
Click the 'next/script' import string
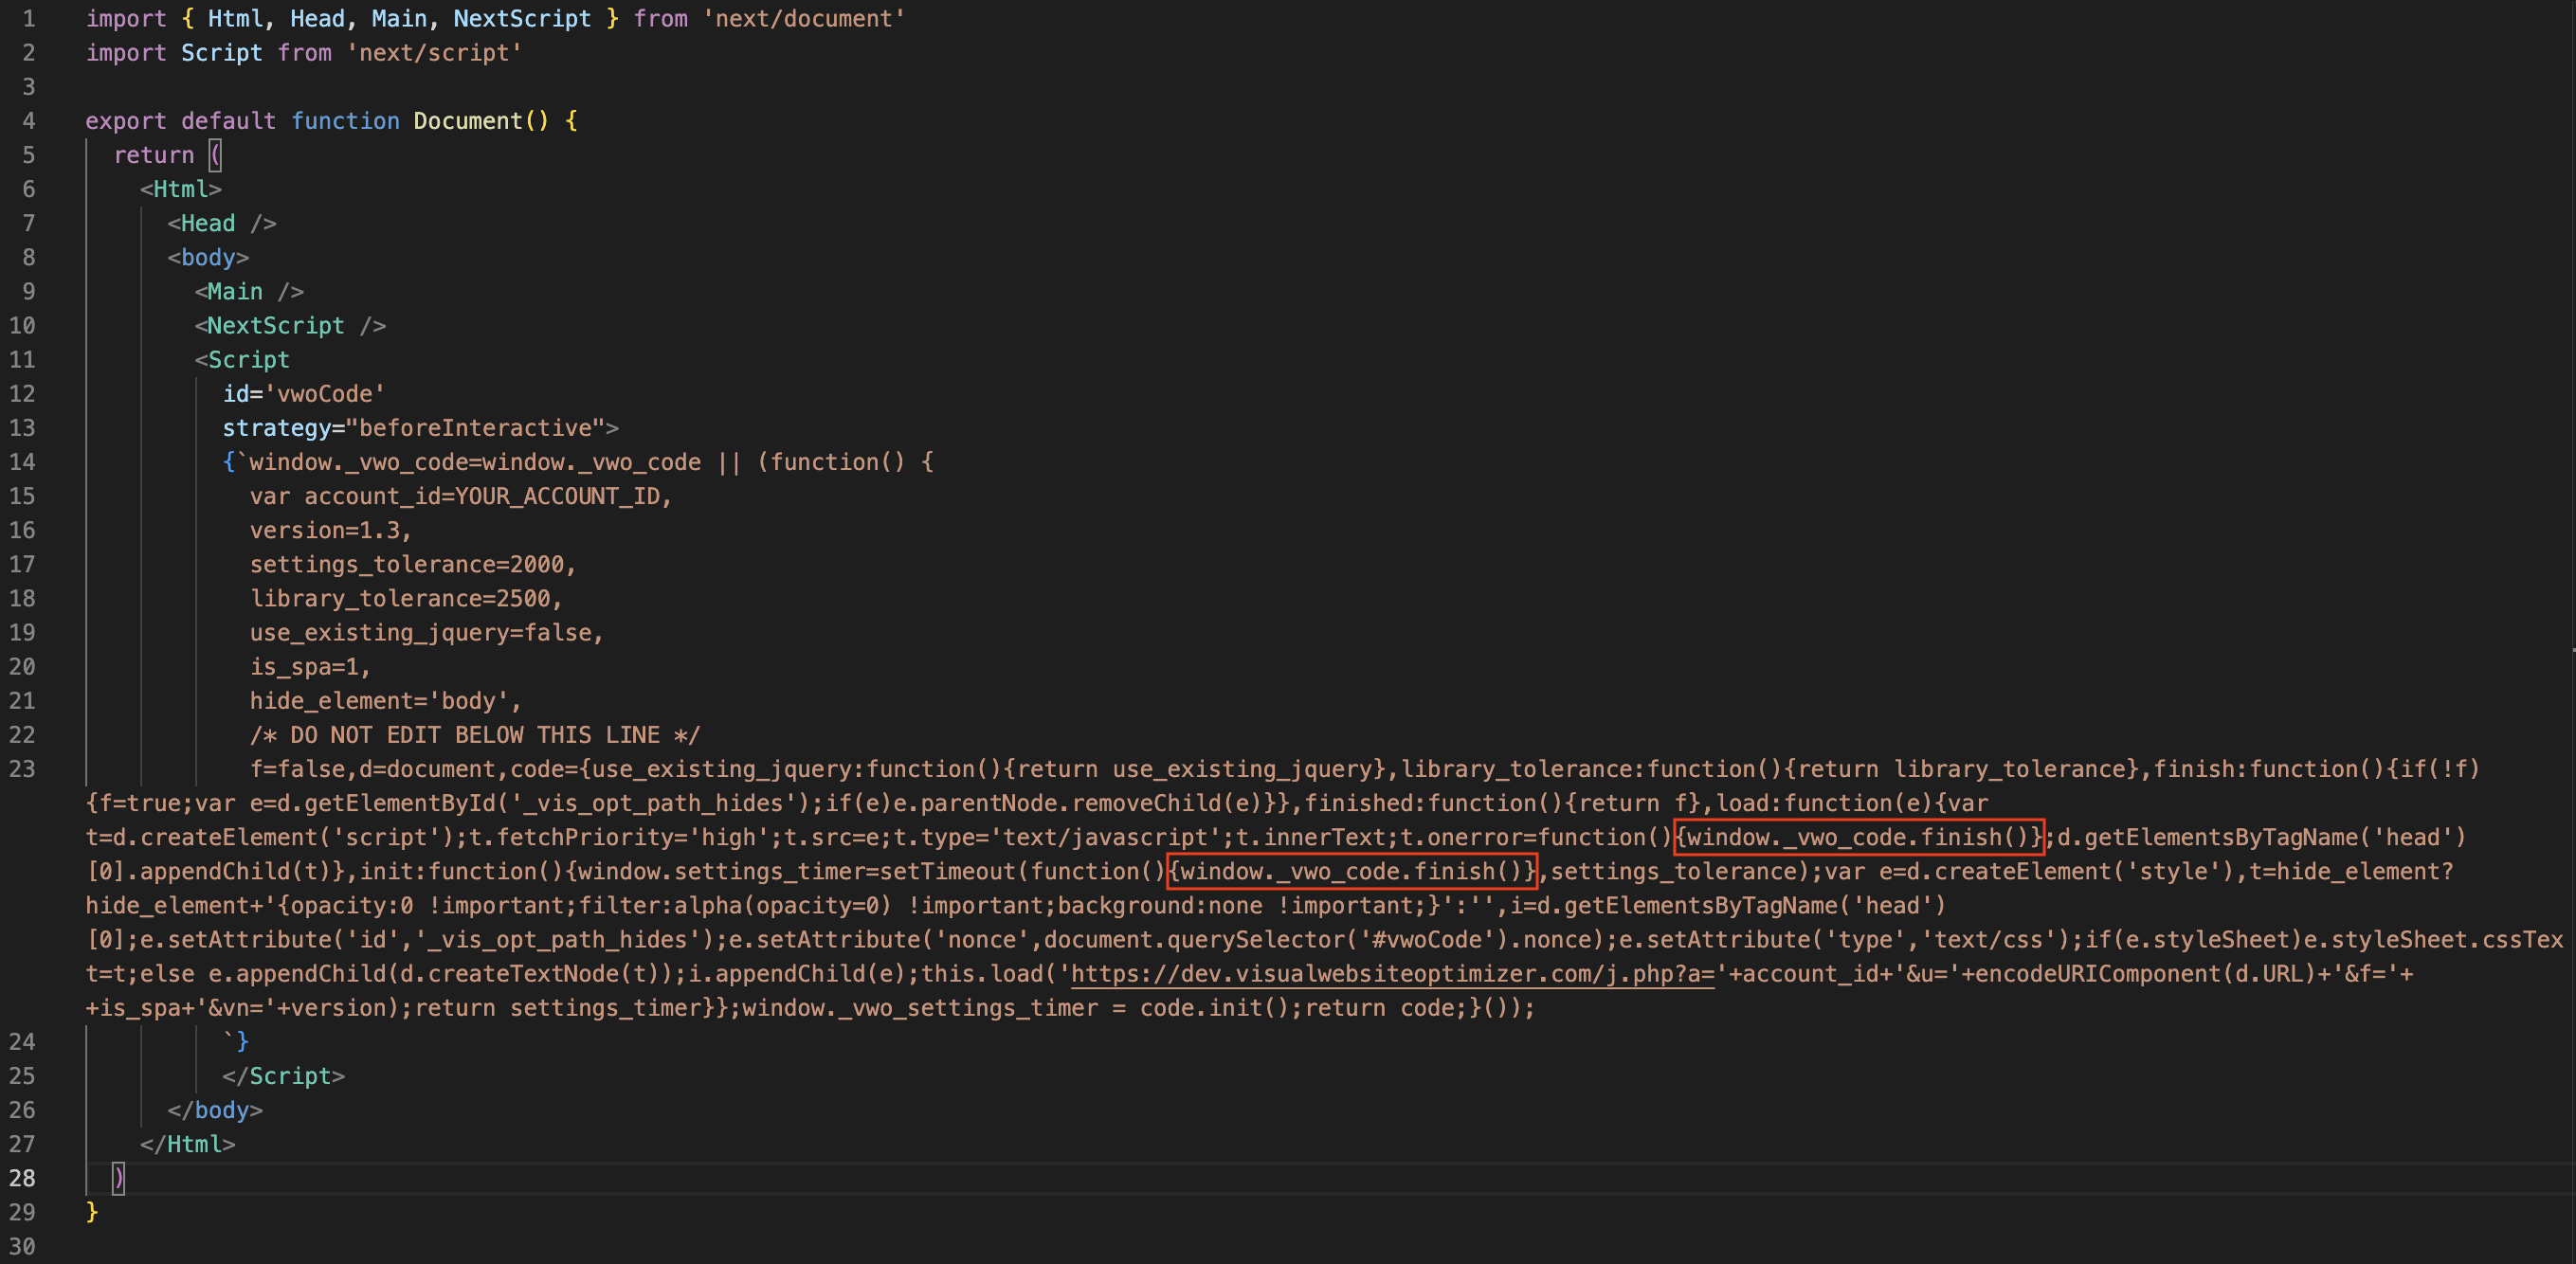coord(434,52)
